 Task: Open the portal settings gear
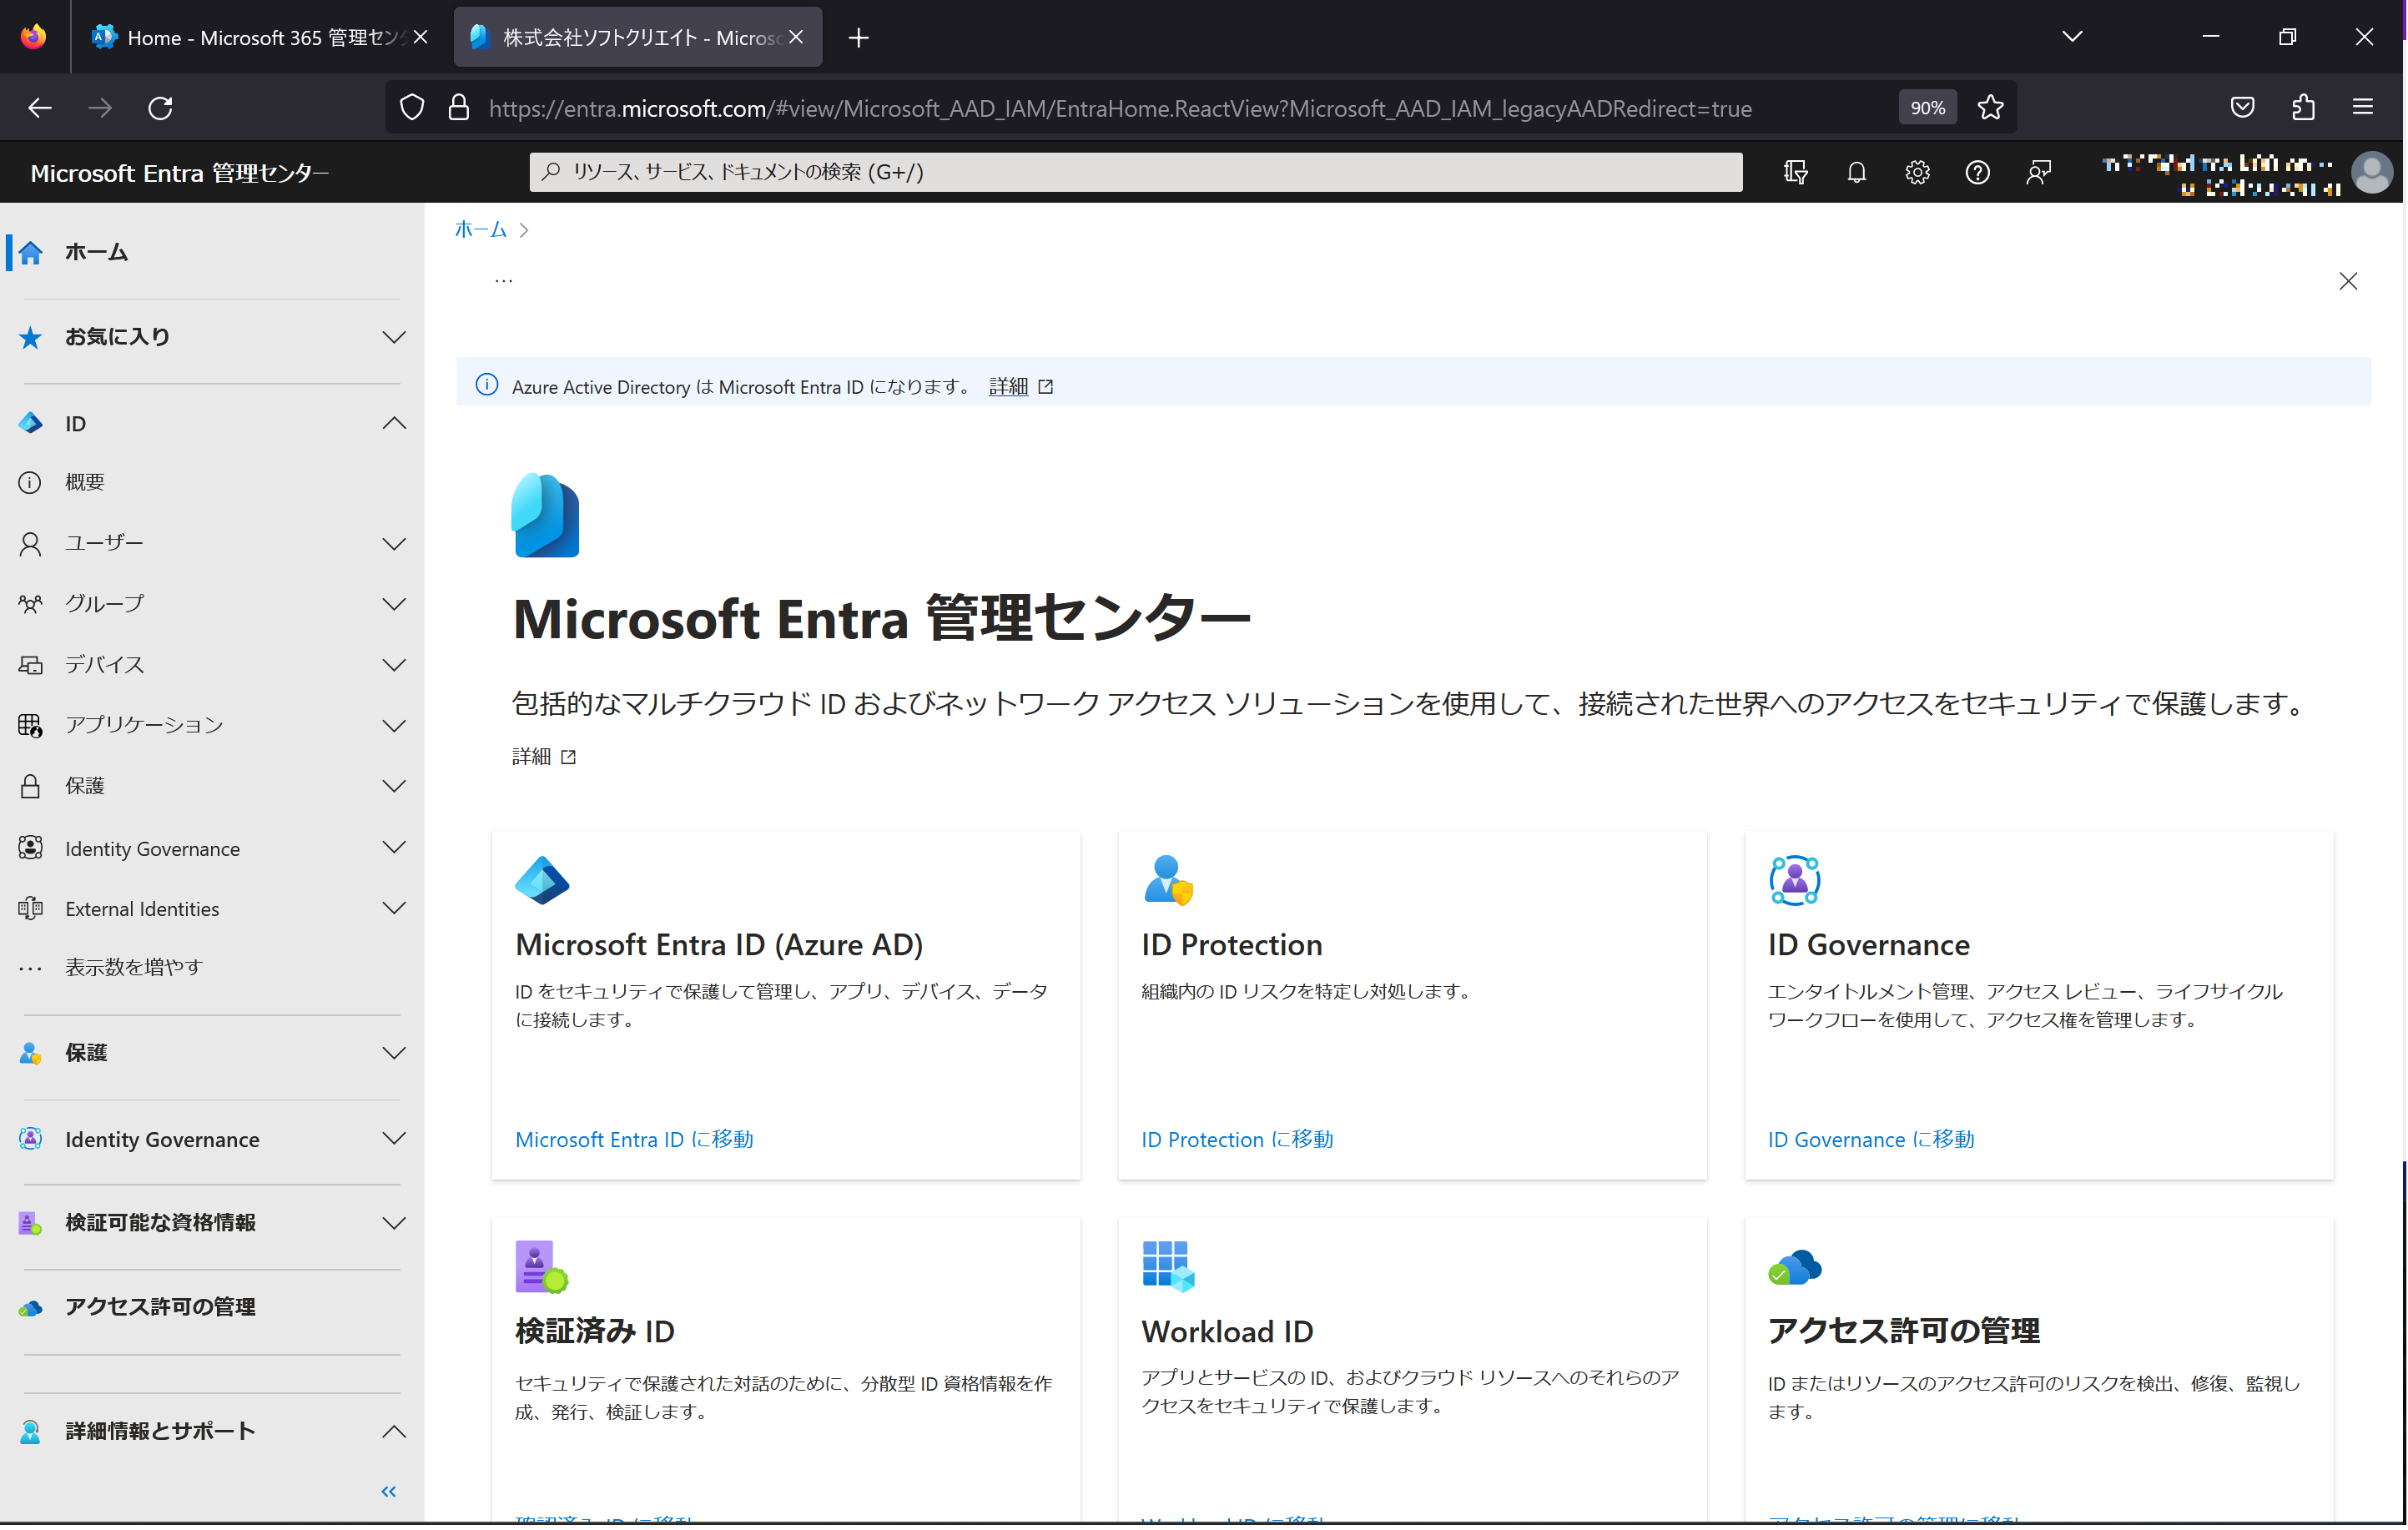coord(1917,172)
